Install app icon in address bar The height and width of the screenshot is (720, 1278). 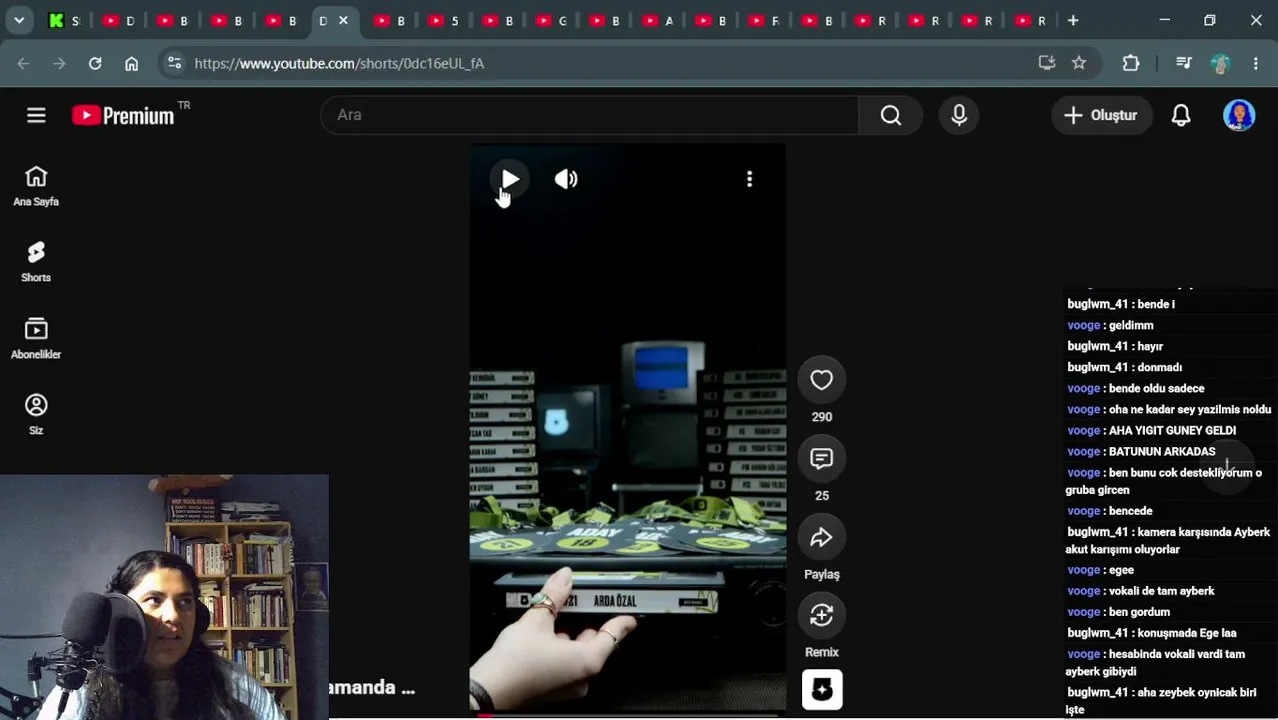(x=1047, y=63)
